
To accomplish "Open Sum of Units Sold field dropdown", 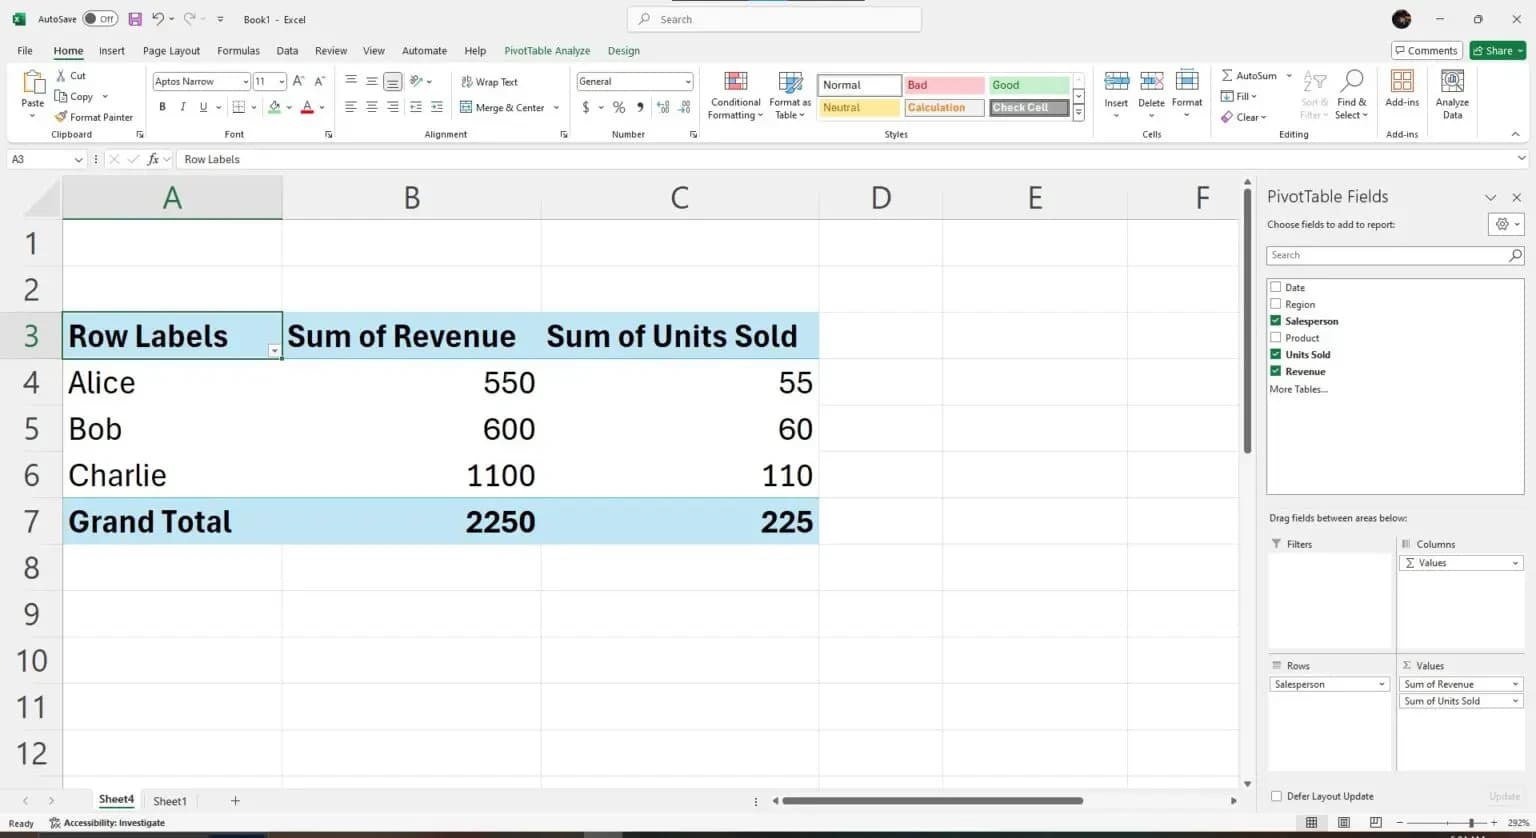I will 1515,701.
